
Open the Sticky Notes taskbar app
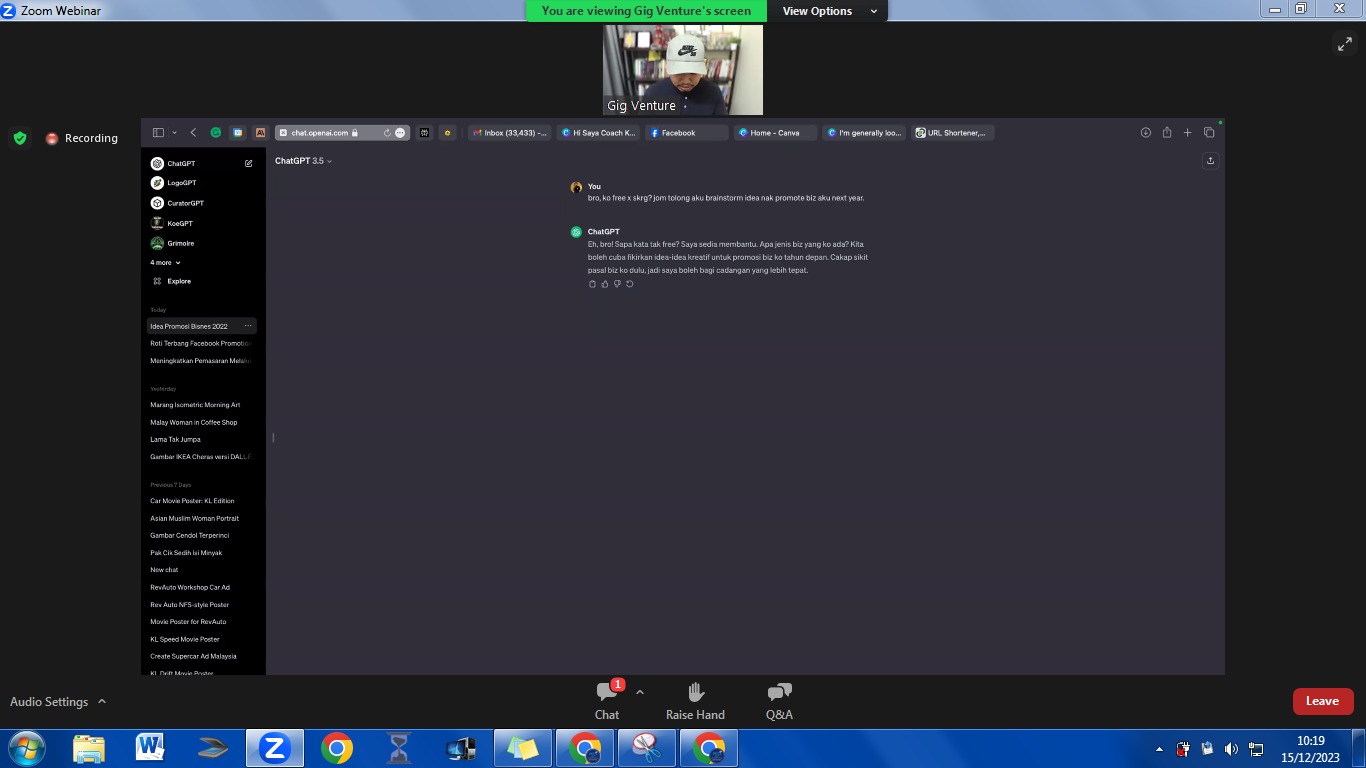tap(523, 748)
